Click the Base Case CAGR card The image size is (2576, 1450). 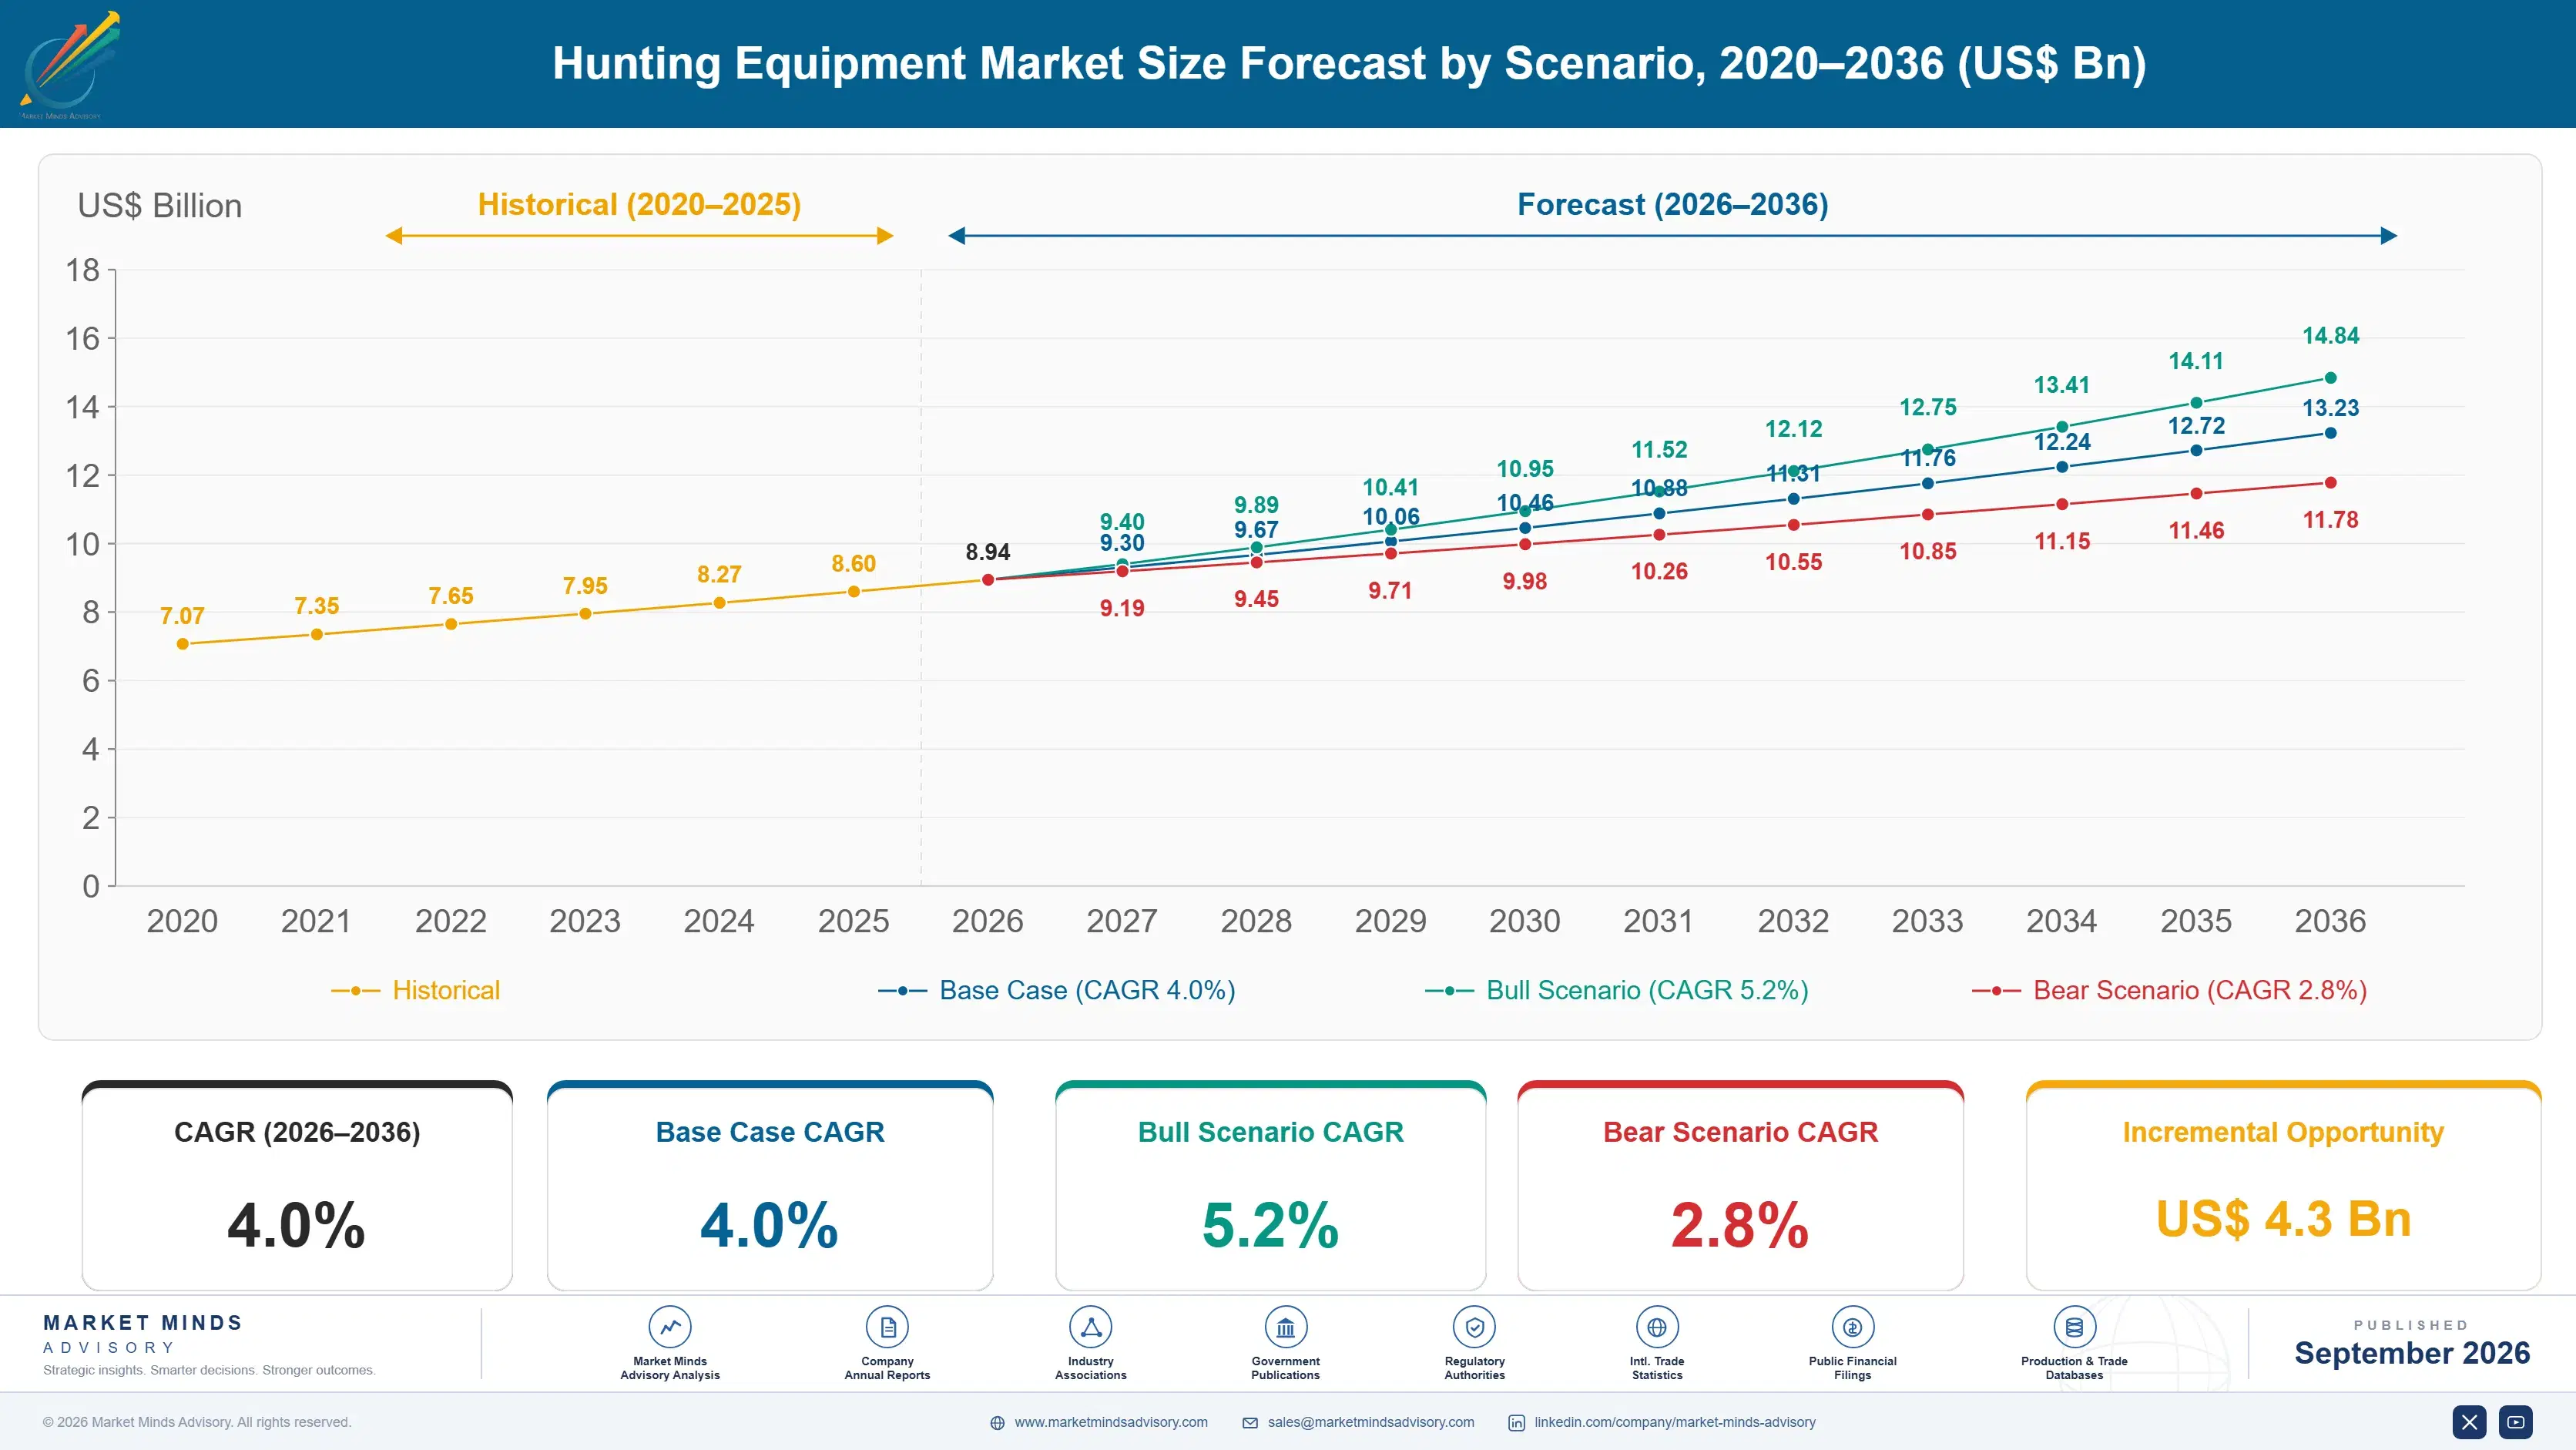click(770, 1186)
